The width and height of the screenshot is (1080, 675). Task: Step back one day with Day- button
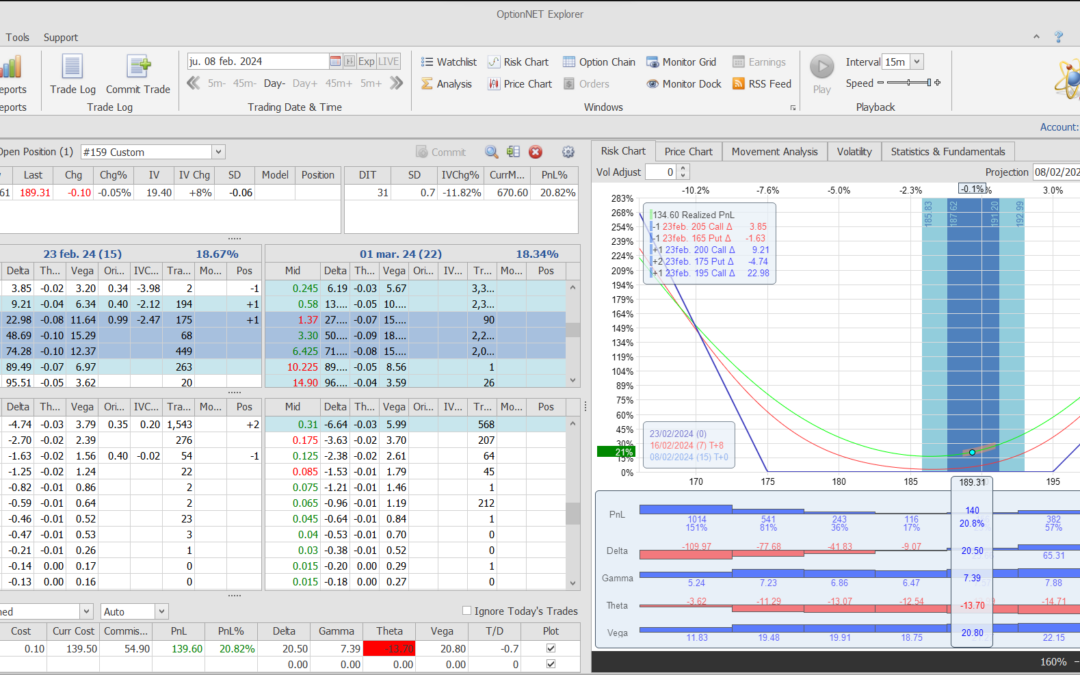[x=274, y=84]
